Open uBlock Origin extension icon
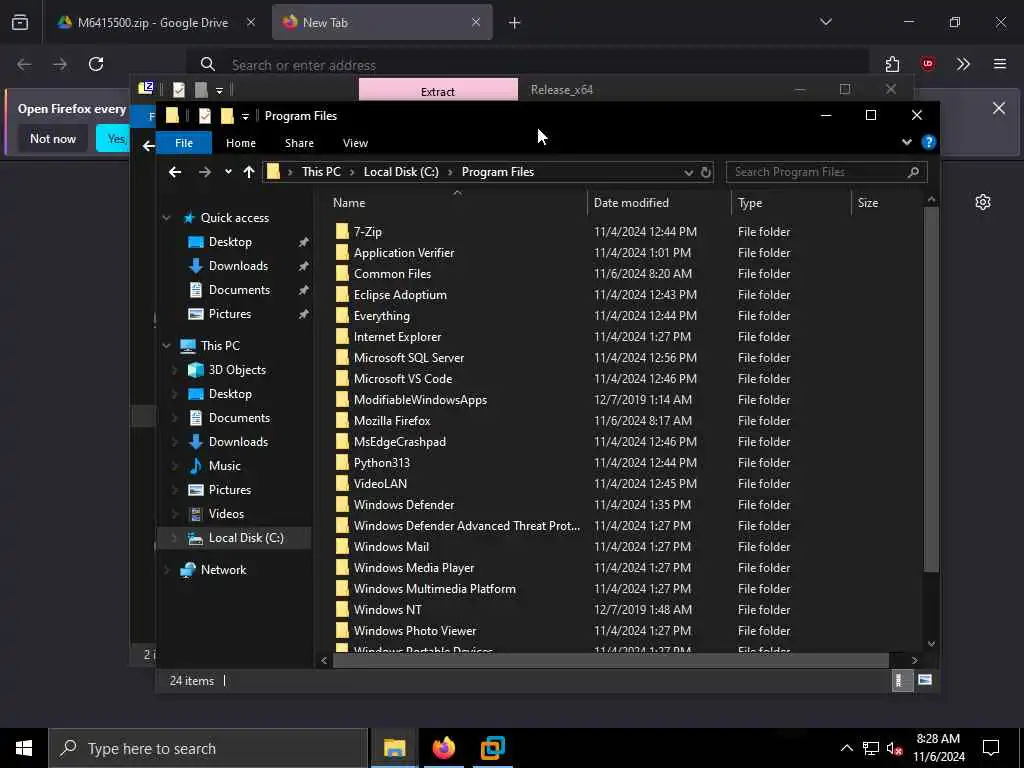 [927, 64]
